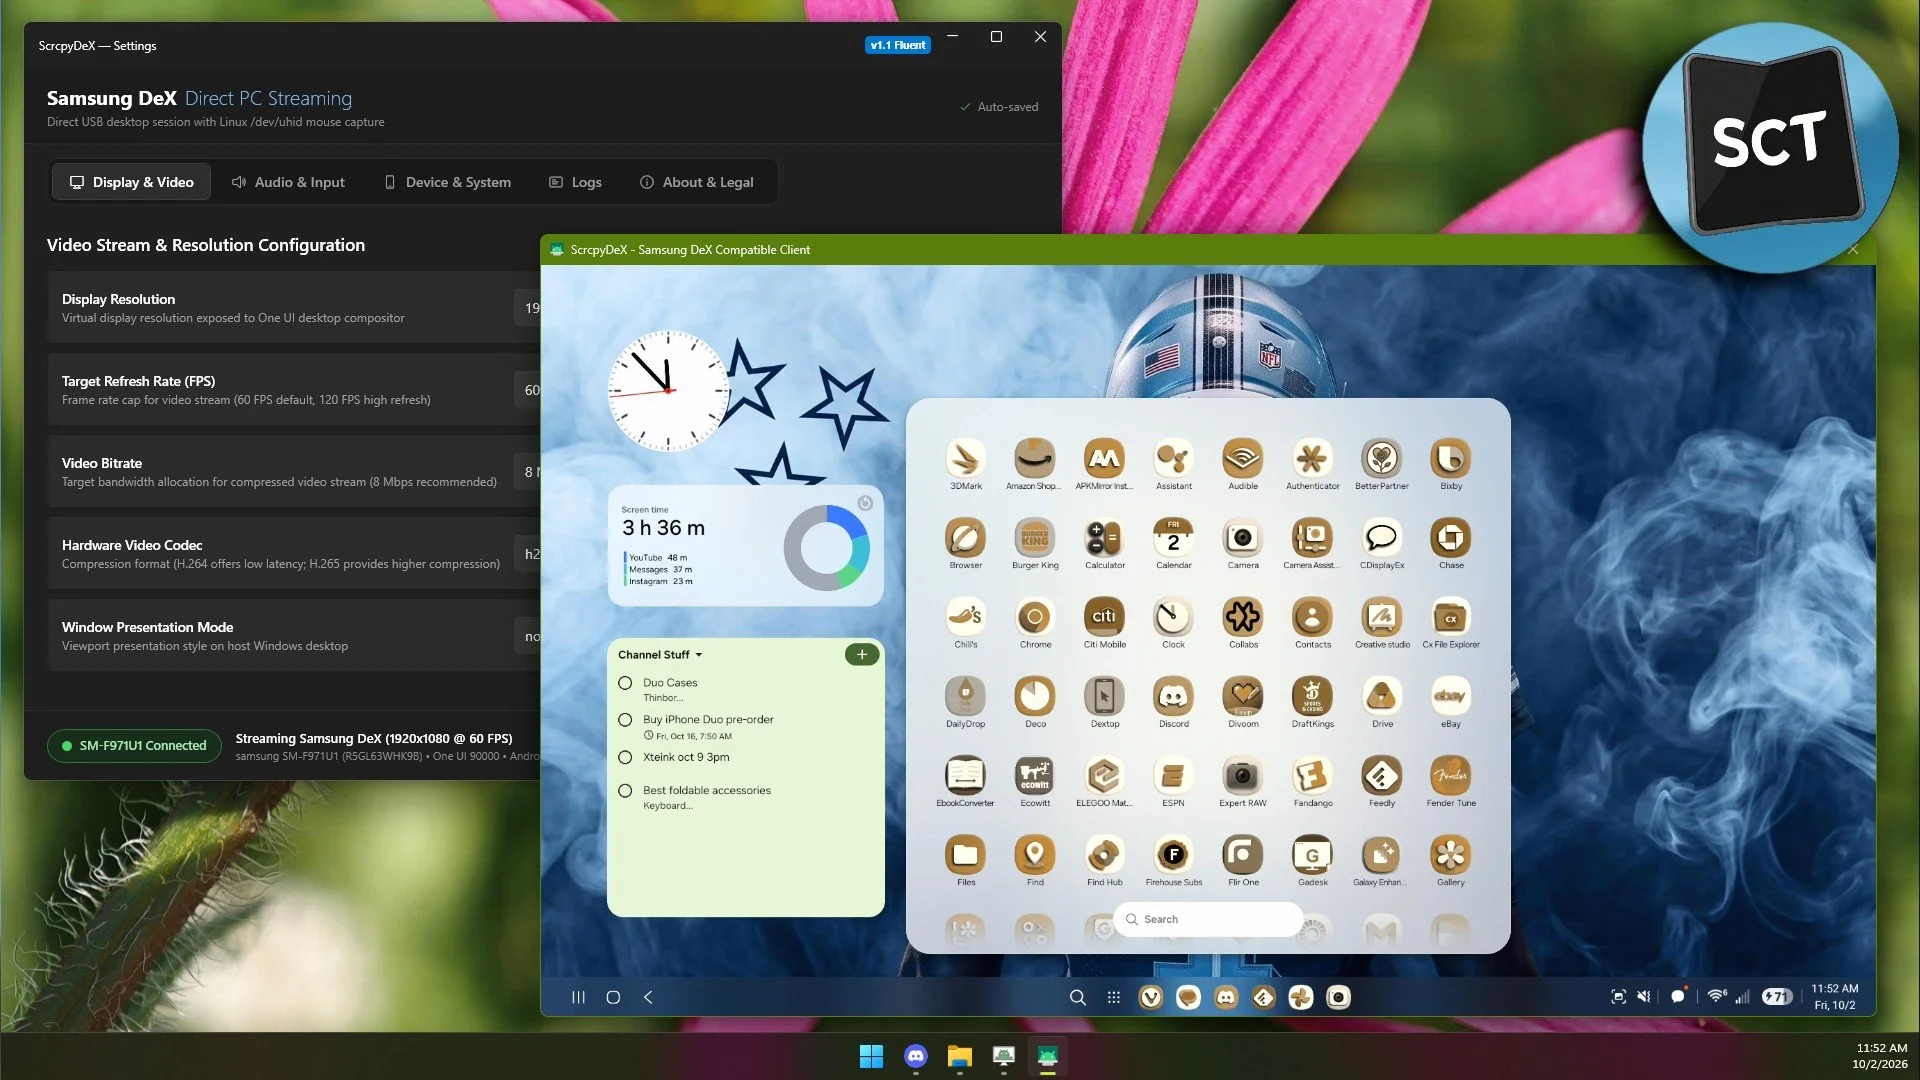The image size is (1920, 1080).
Task: Open the Citi Mobile app icon
Action: [1104, 617]
